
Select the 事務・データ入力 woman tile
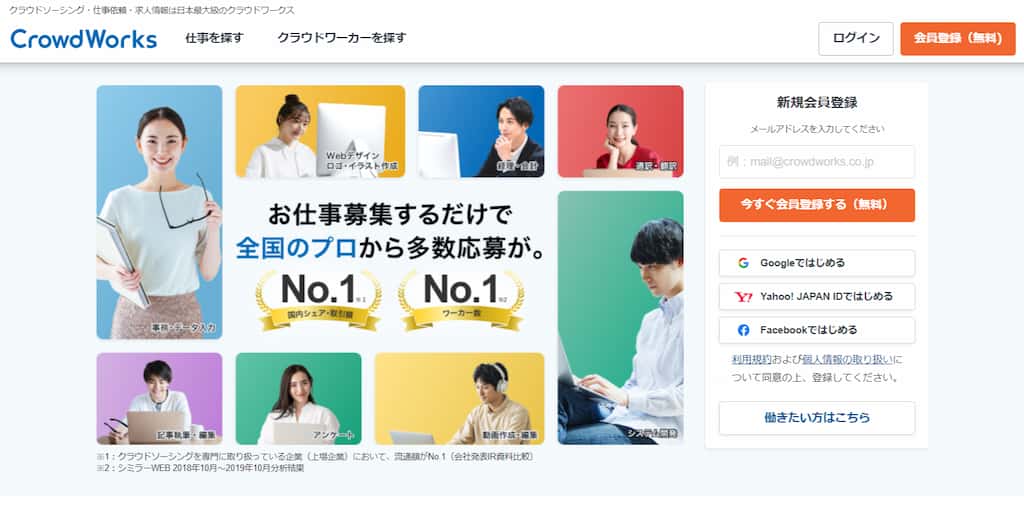click(x=159, y=212)
